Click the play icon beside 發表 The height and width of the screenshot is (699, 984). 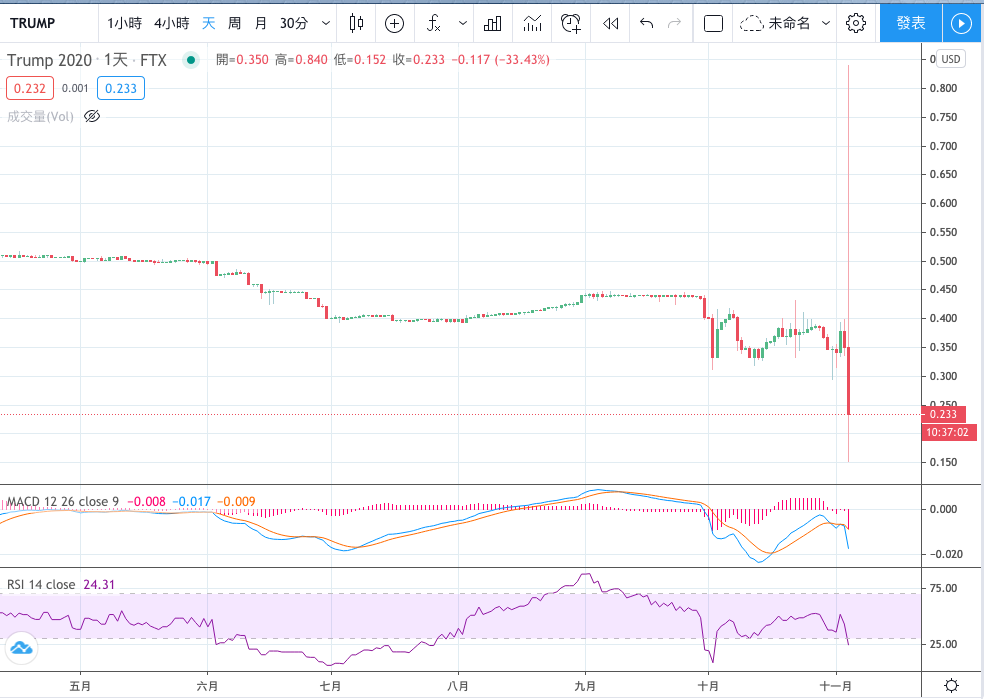pyautogui.click(x=961, y=24)
